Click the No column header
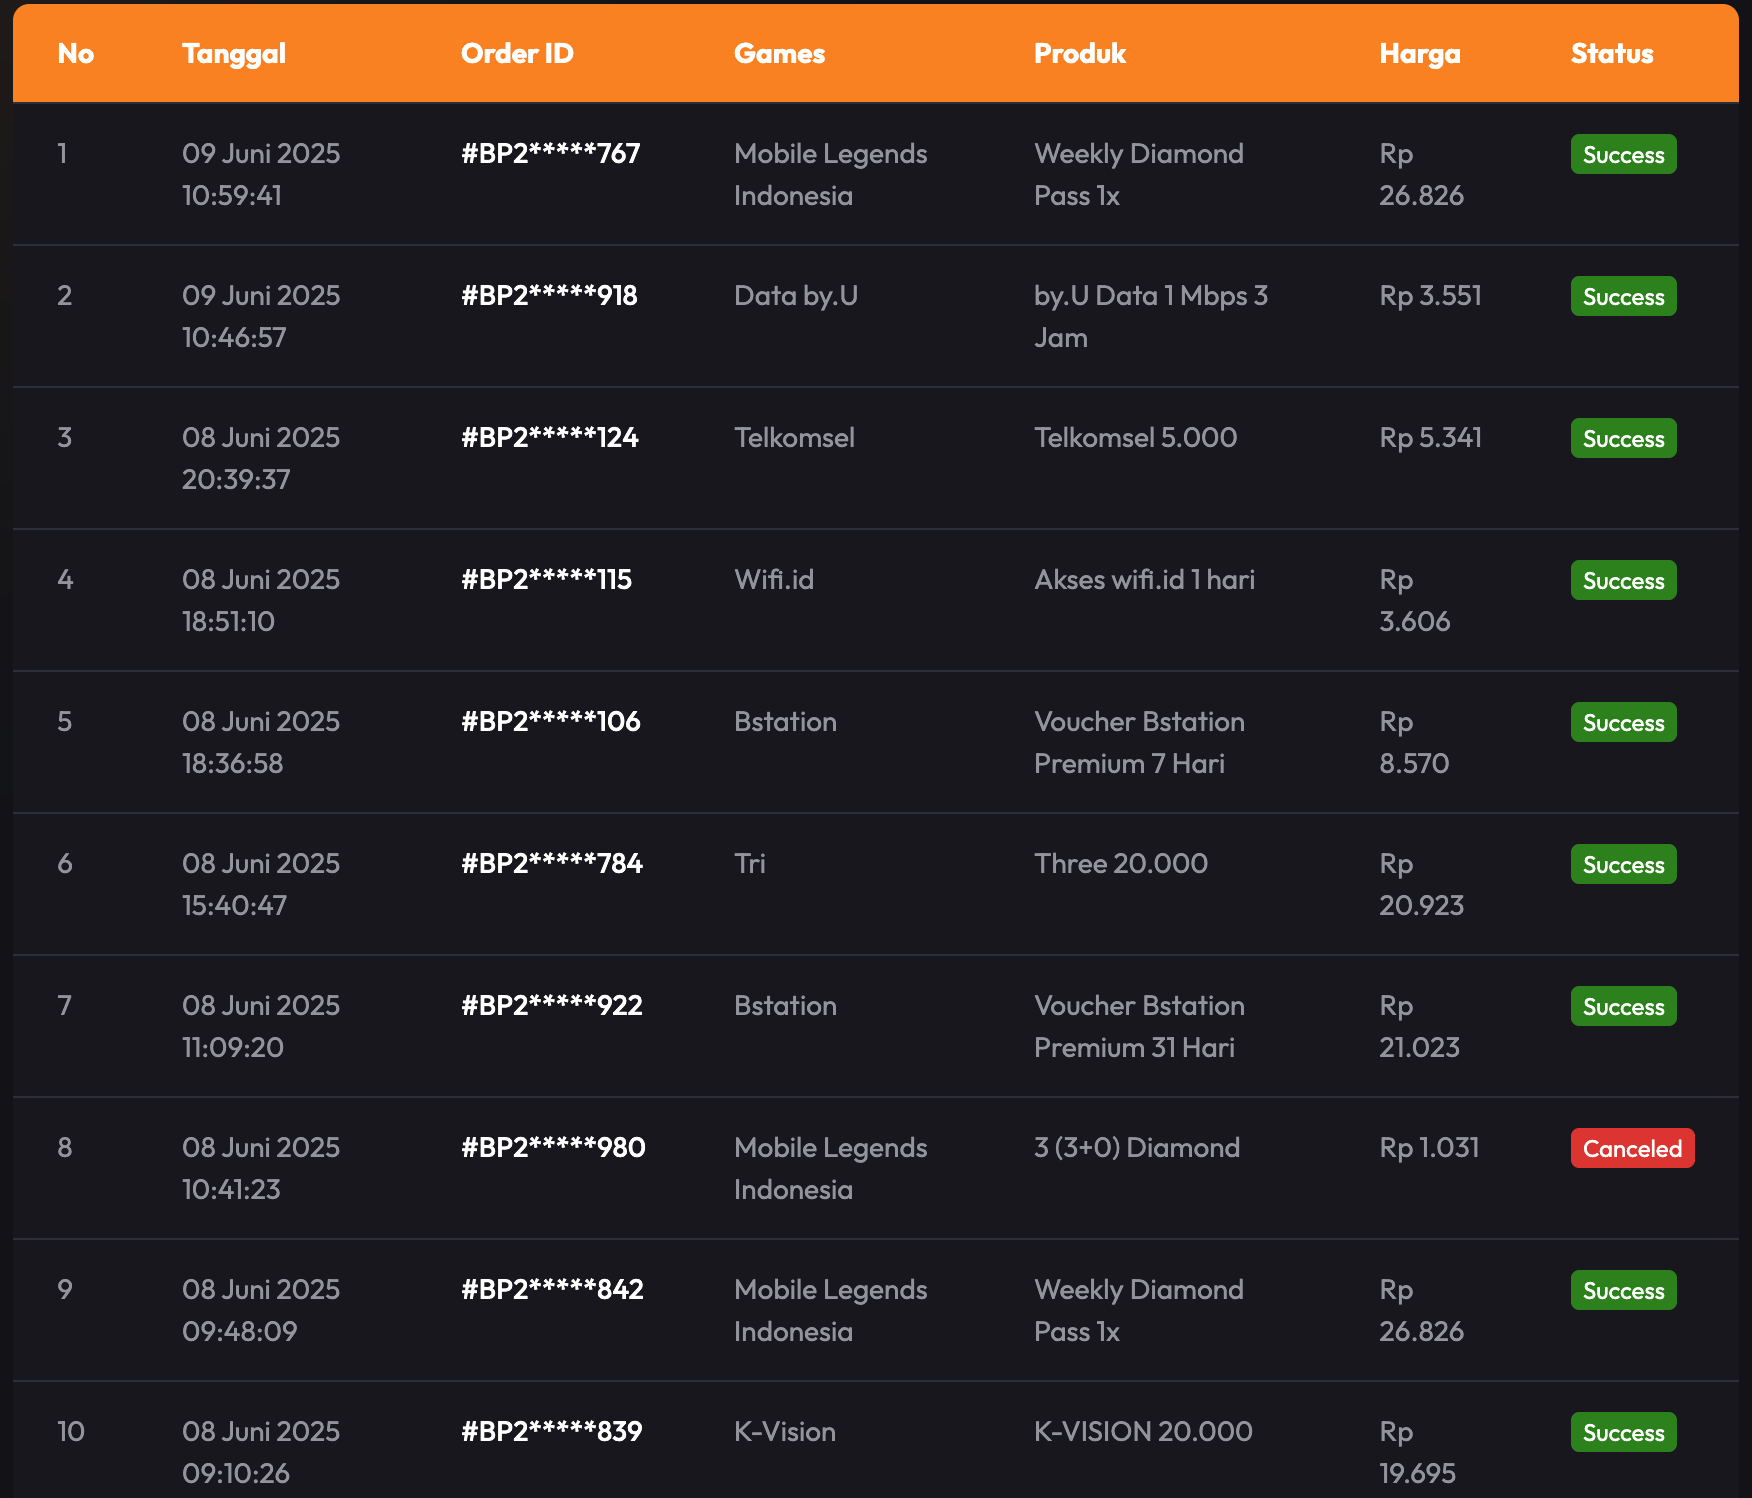1752x1498 pixels. [76, 54]
